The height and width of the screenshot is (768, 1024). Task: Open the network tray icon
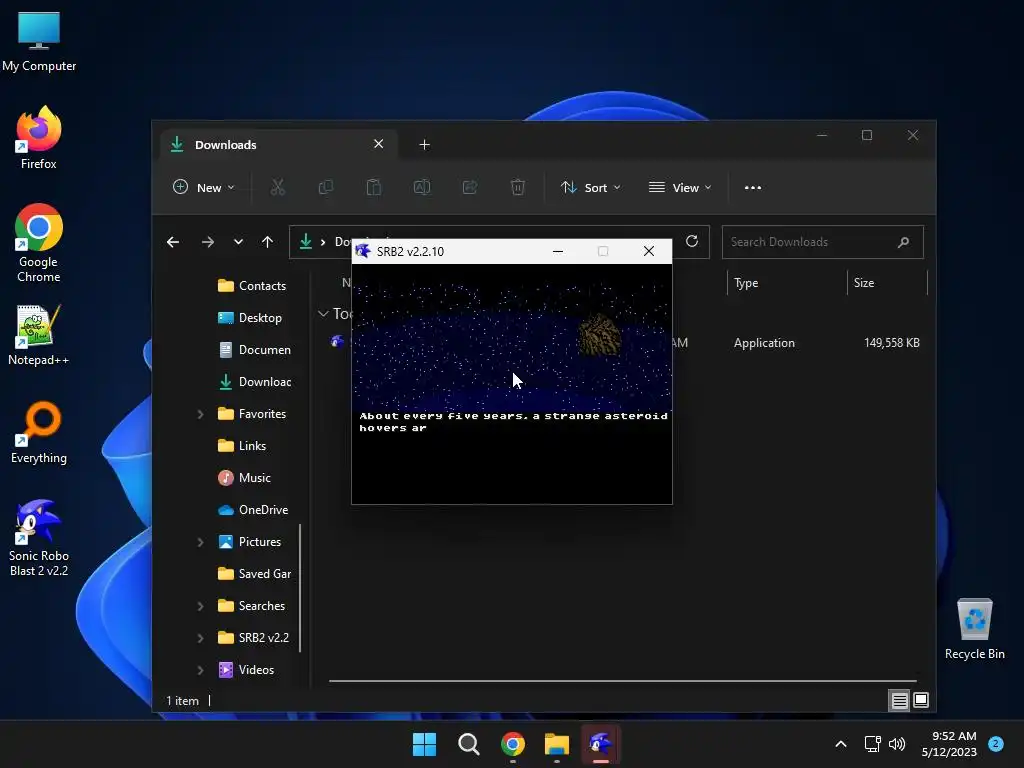coord(872,744)
